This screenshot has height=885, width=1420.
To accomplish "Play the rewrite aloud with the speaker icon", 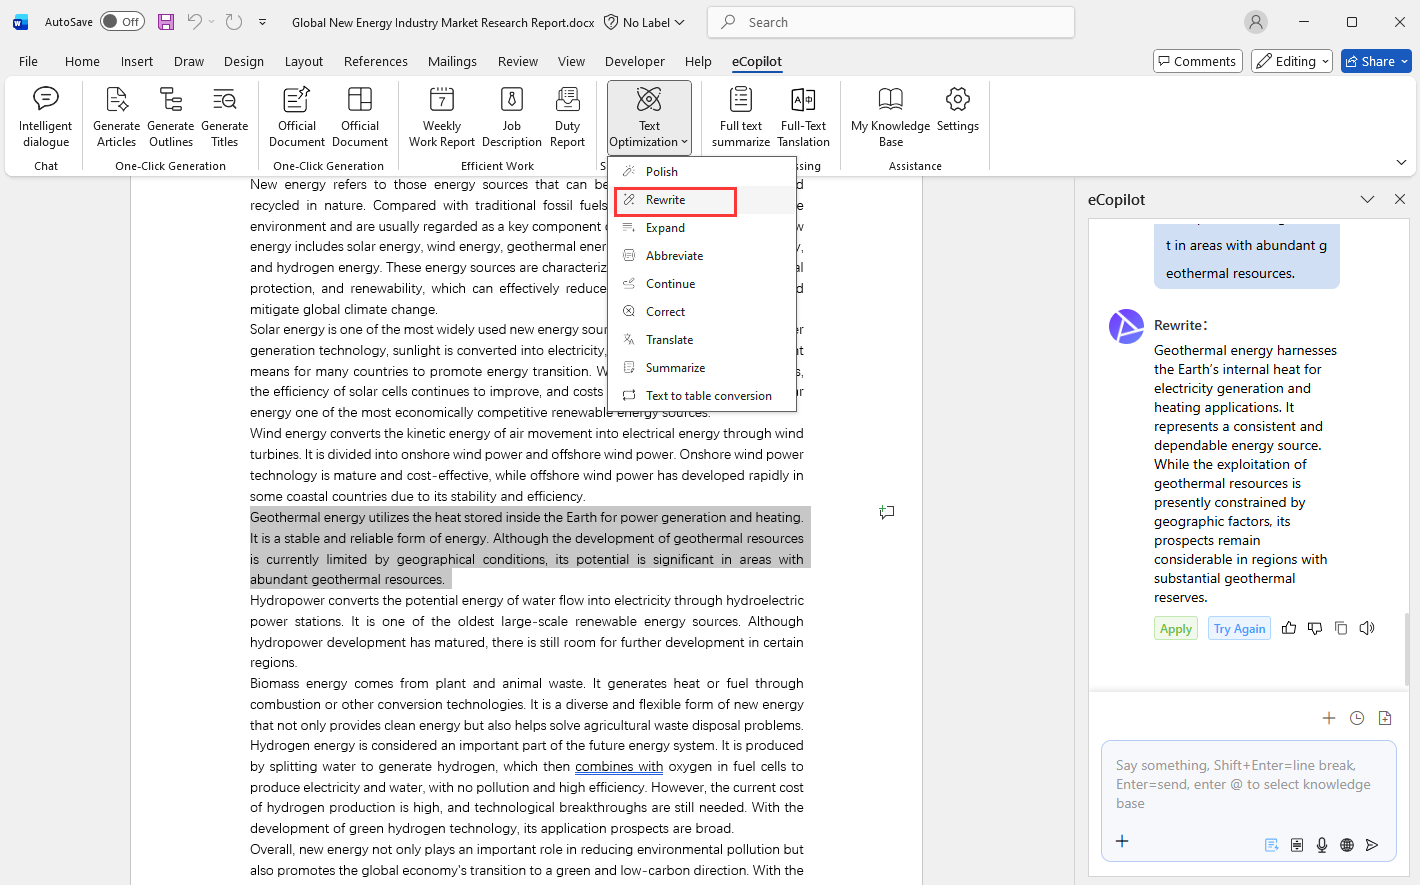I will tap(1367, 628).
